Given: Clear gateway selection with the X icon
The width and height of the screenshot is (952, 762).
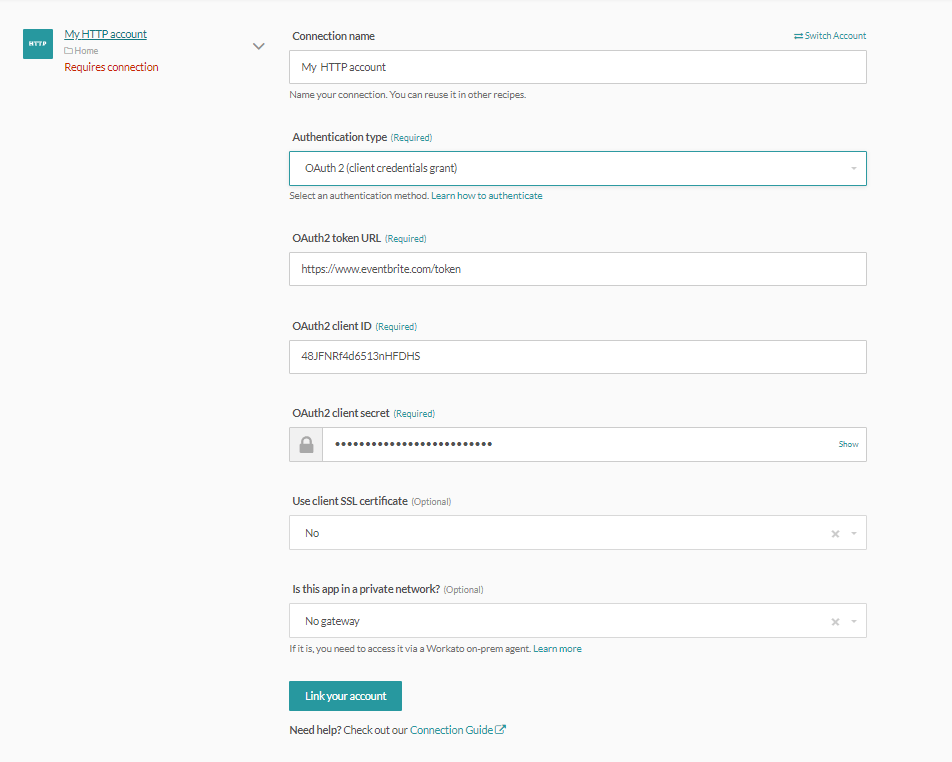Looking at the screenshot, I should click(x=834, y=621).
